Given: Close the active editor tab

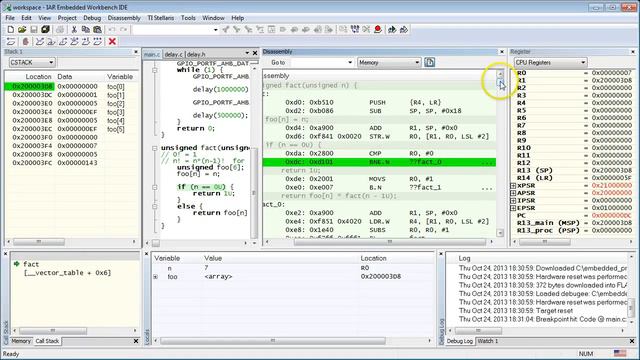Looking at the screenshot, I should 255,53.
